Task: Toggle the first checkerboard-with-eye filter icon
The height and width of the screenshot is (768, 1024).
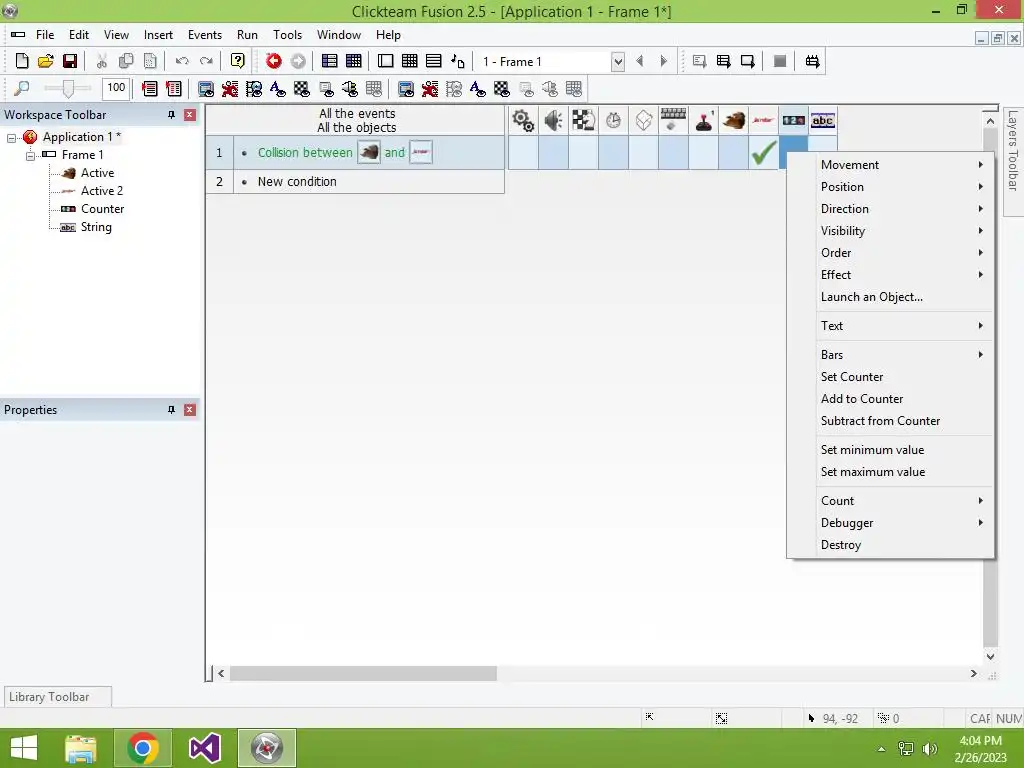Action: 302,89
